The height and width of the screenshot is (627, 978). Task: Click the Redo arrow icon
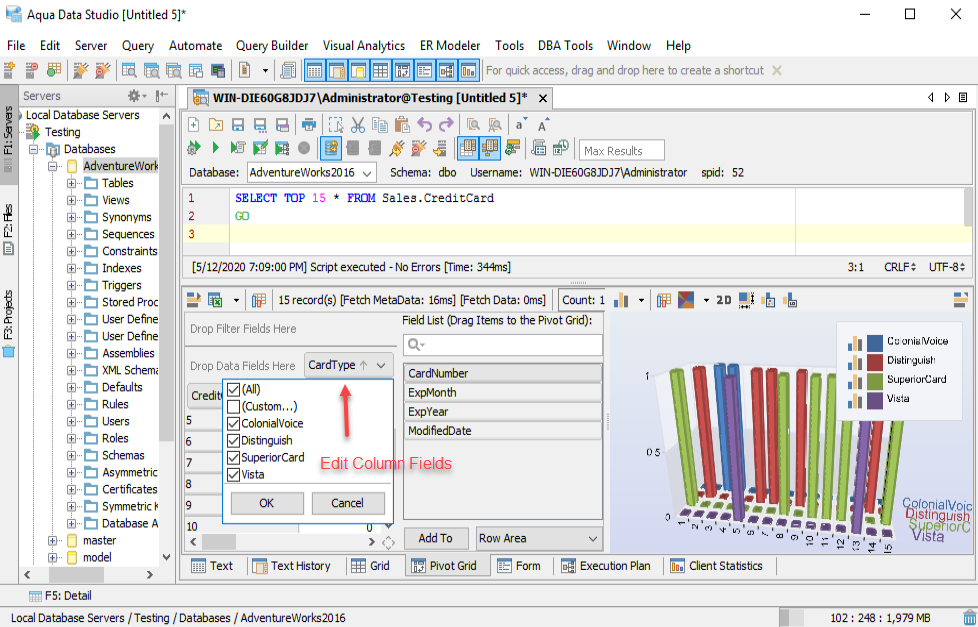coord(446,125)
